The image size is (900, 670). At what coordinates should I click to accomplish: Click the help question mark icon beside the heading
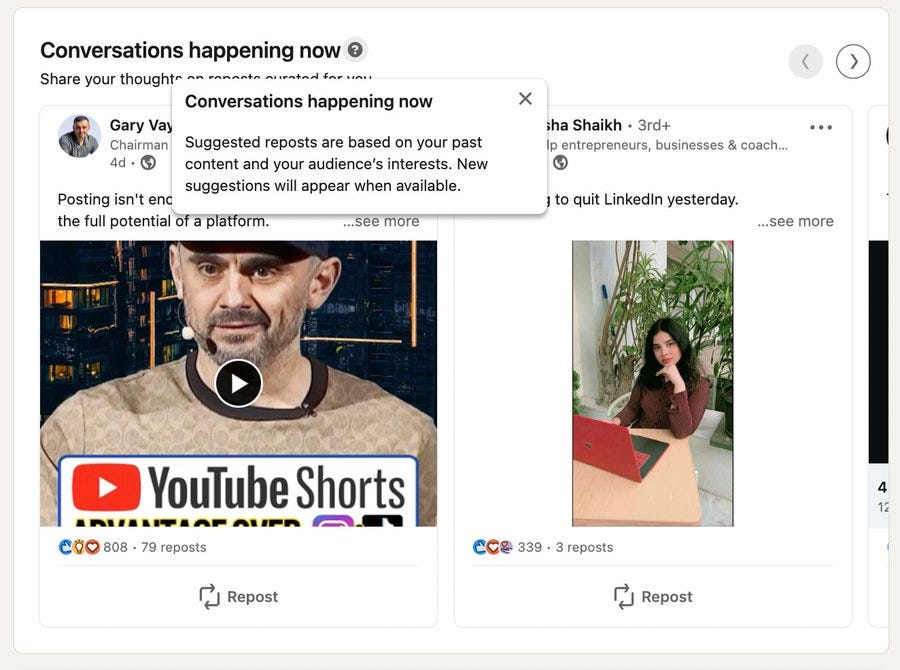coord(355,50)
